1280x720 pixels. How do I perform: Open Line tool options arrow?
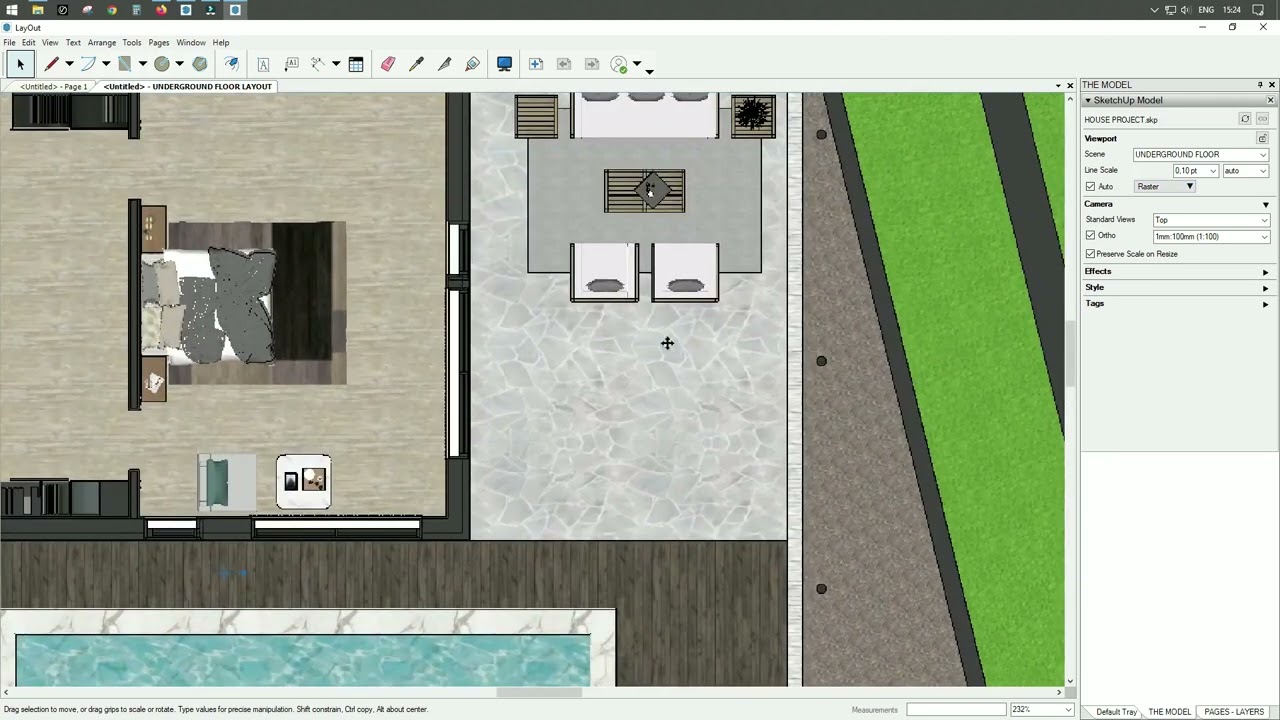click(x=69, y=64)
